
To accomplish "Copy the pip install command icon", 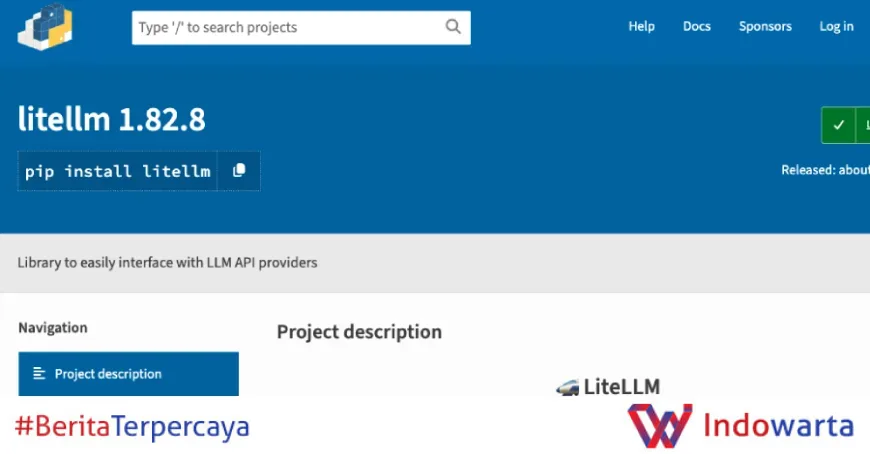I will (239, 170).
